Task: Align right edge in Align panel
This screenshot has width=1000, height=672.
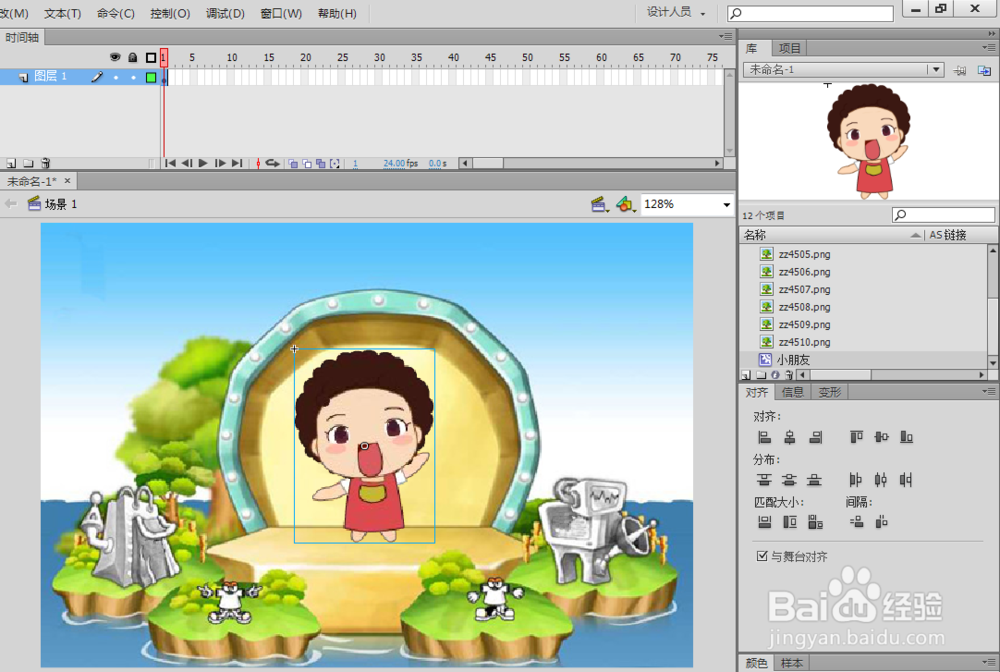Action: pyautogui.click(x=815, y=437)
